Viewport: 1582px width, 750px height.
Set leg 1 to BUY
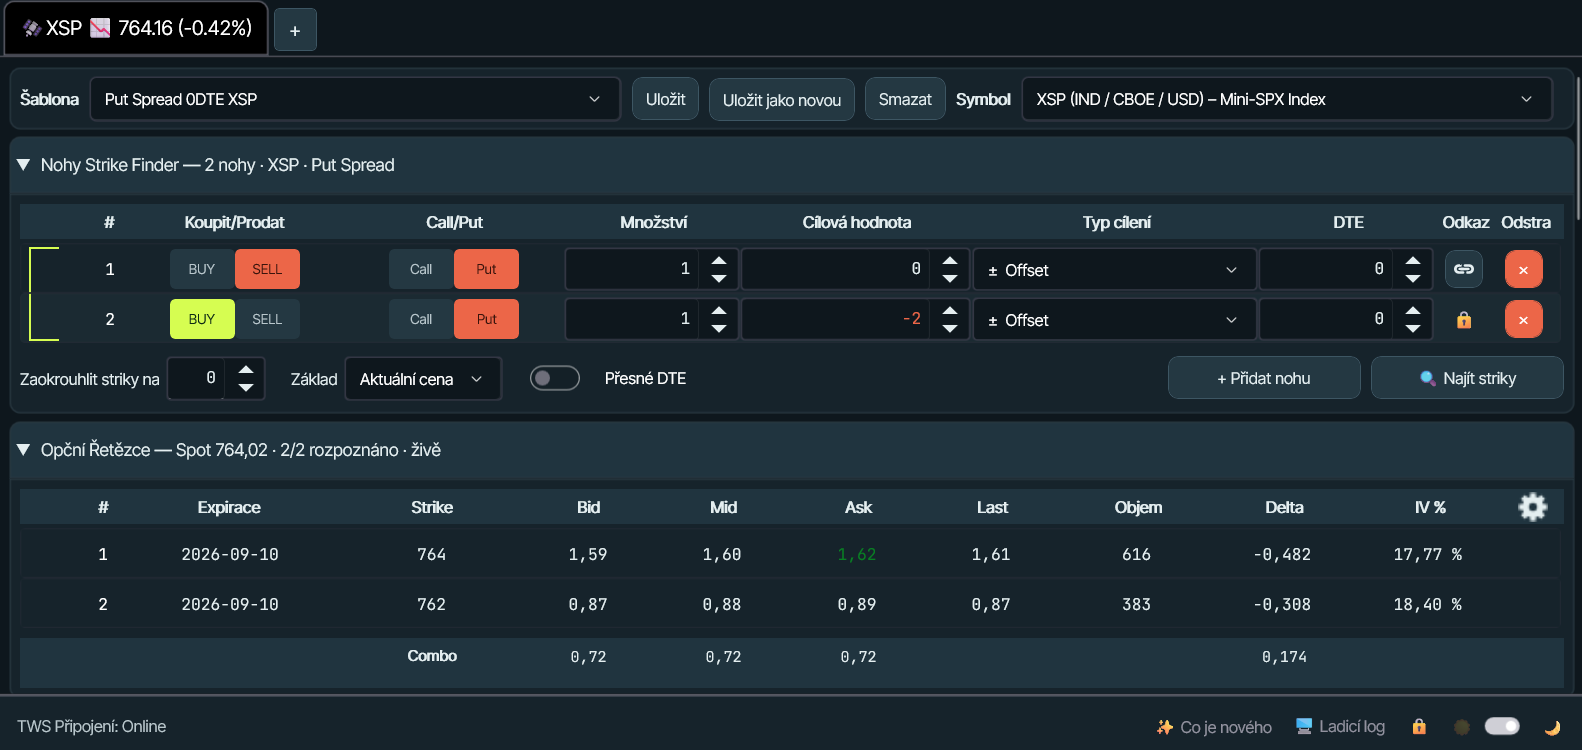click(x=202, y=269)
